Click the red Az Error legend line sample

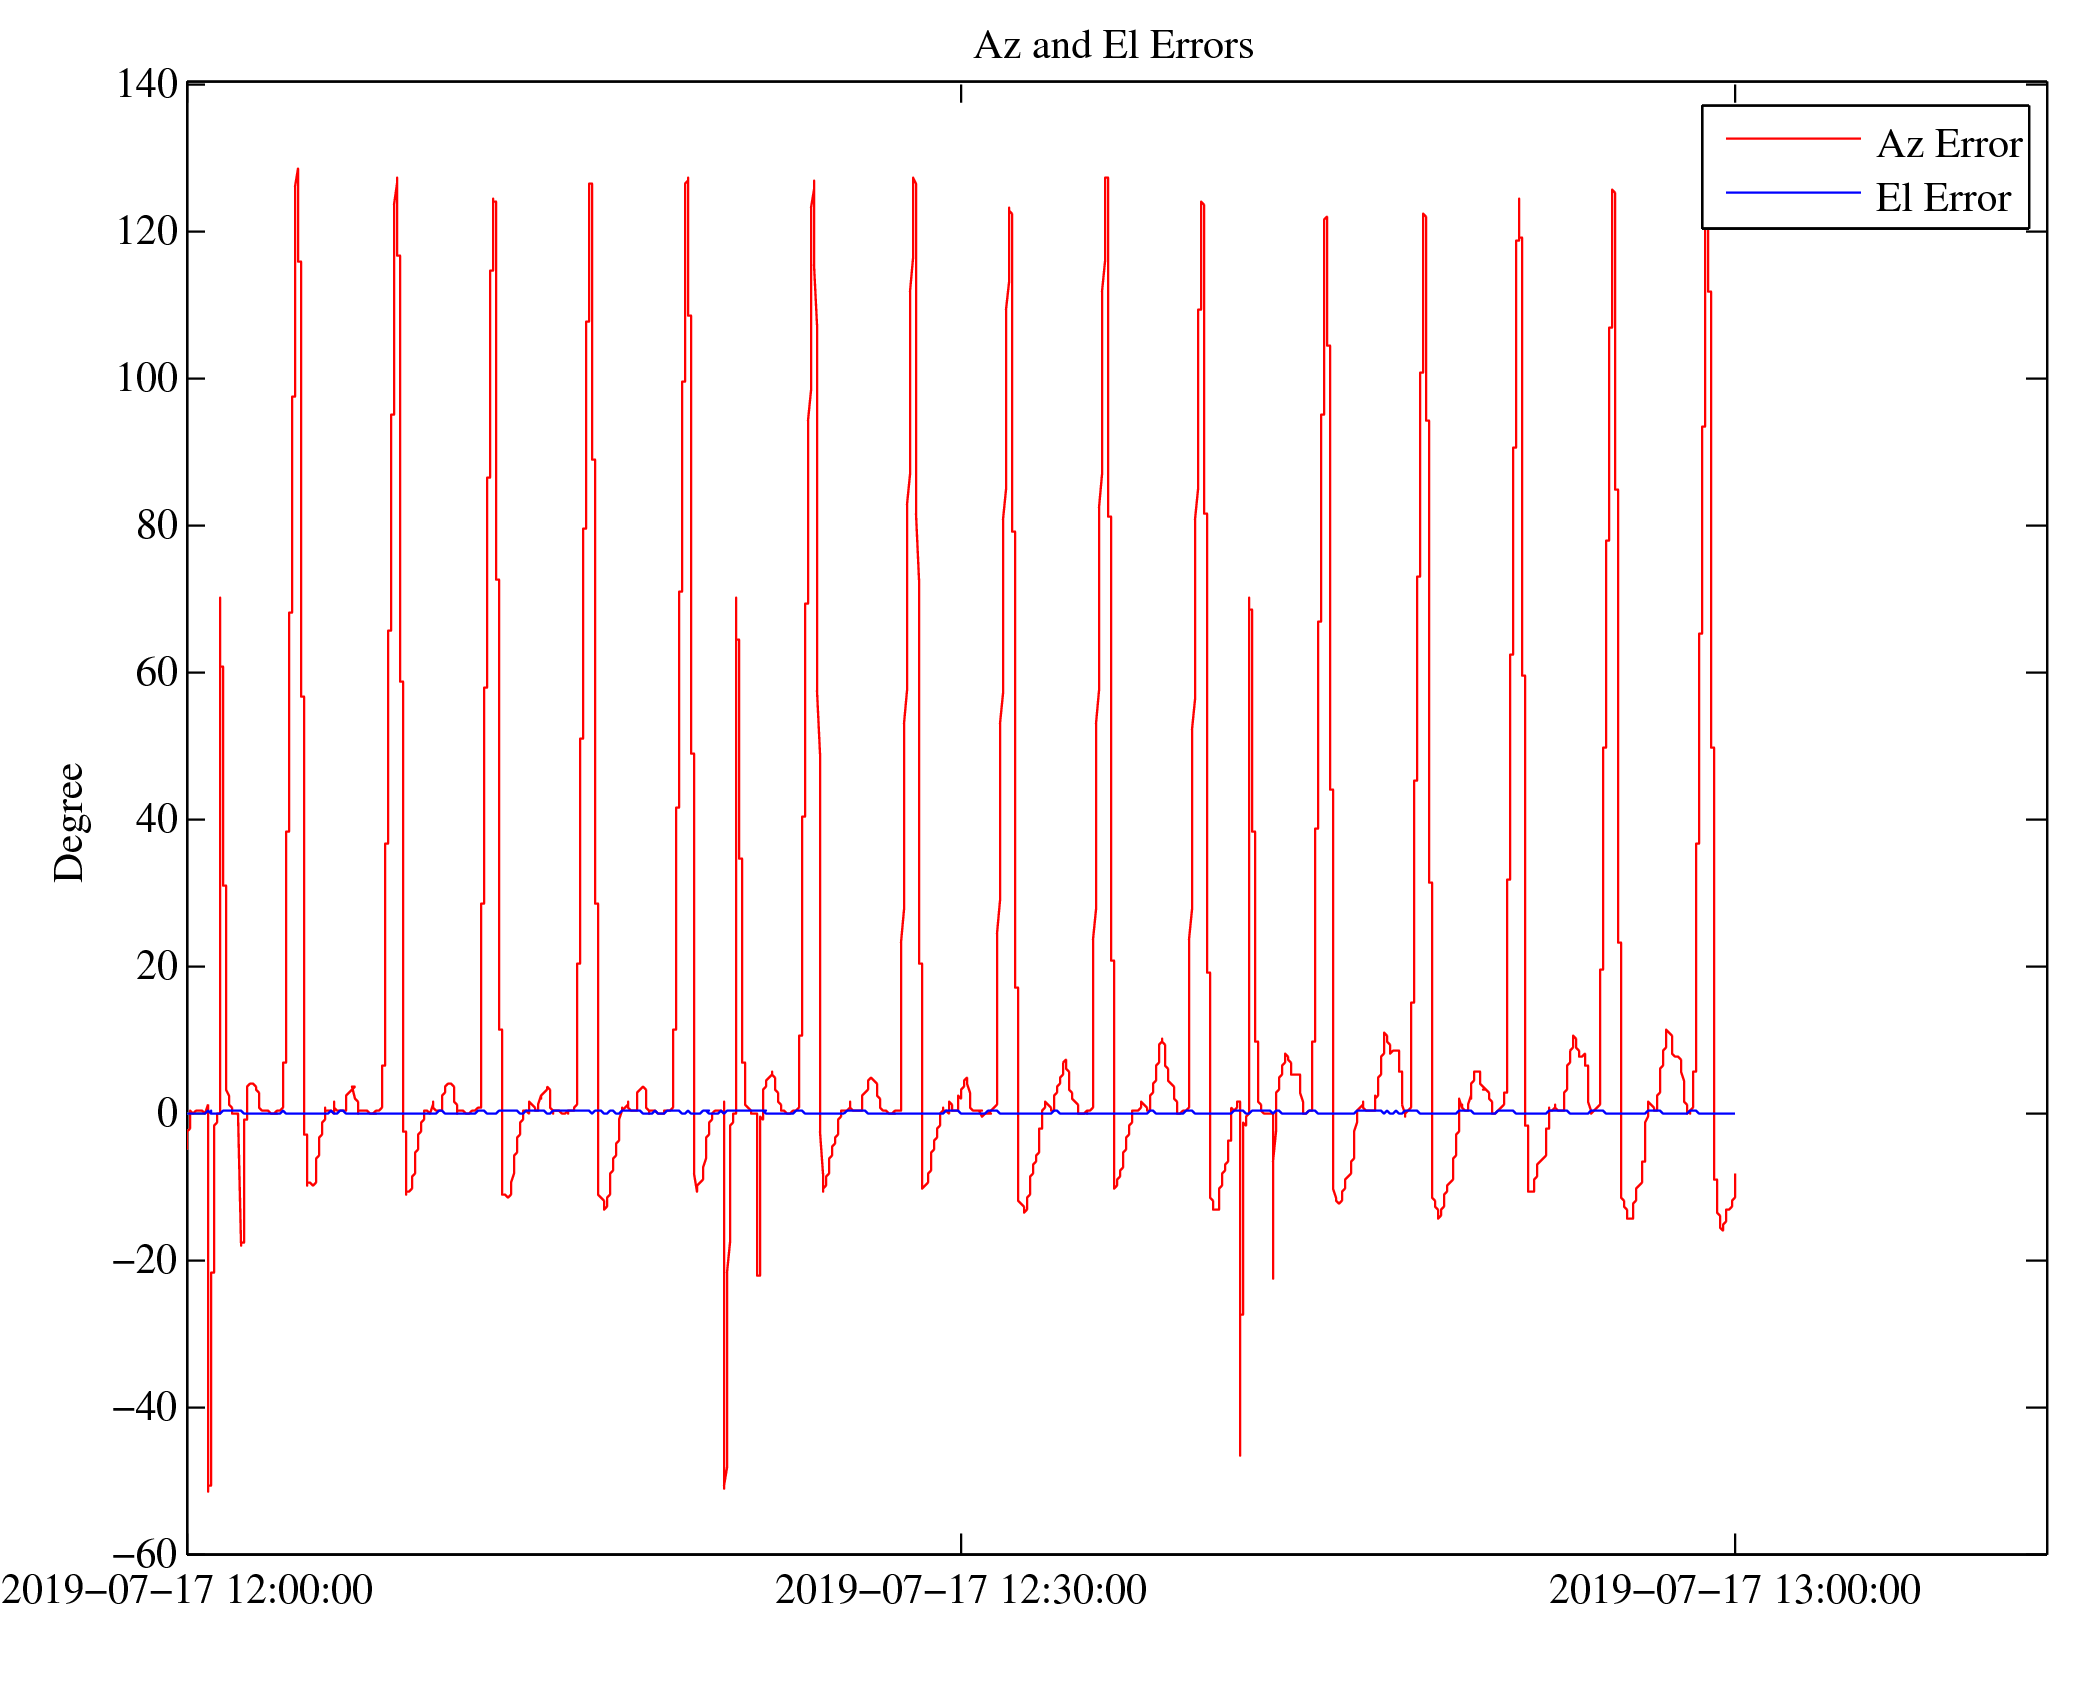click(1792, 139)
